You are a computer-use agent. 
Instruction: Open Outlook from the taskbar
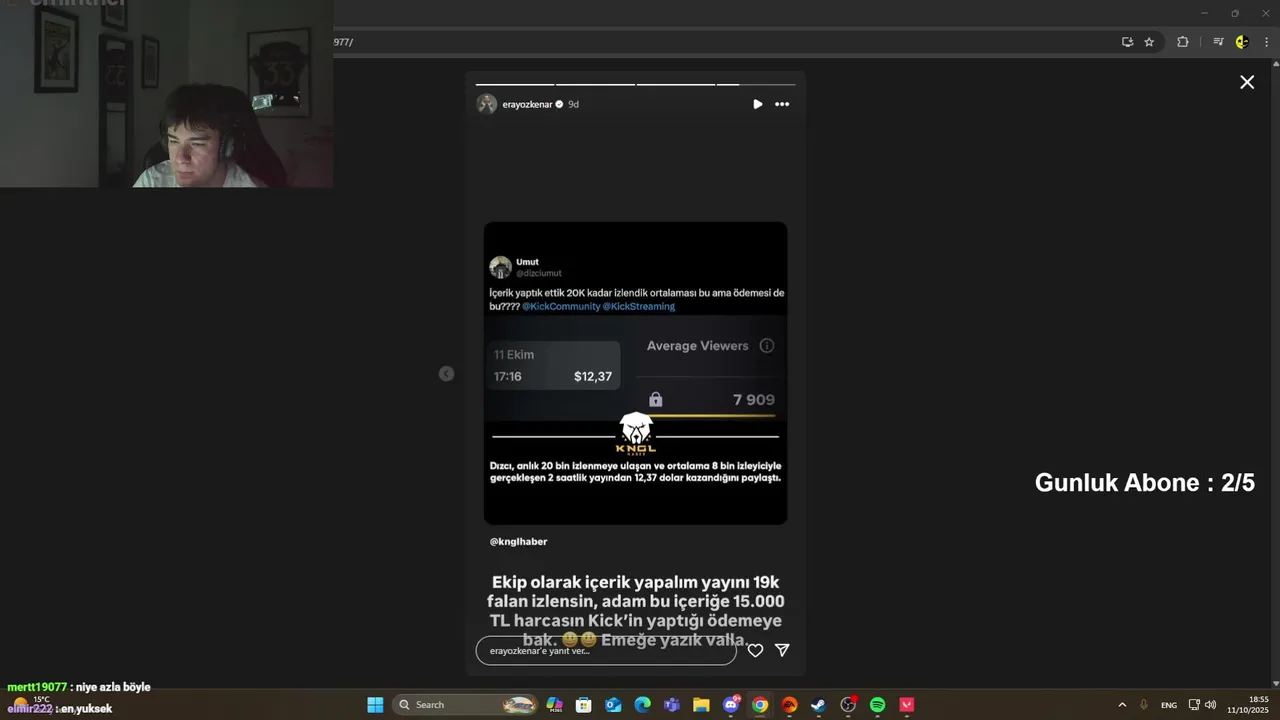(x=613, y=705)
